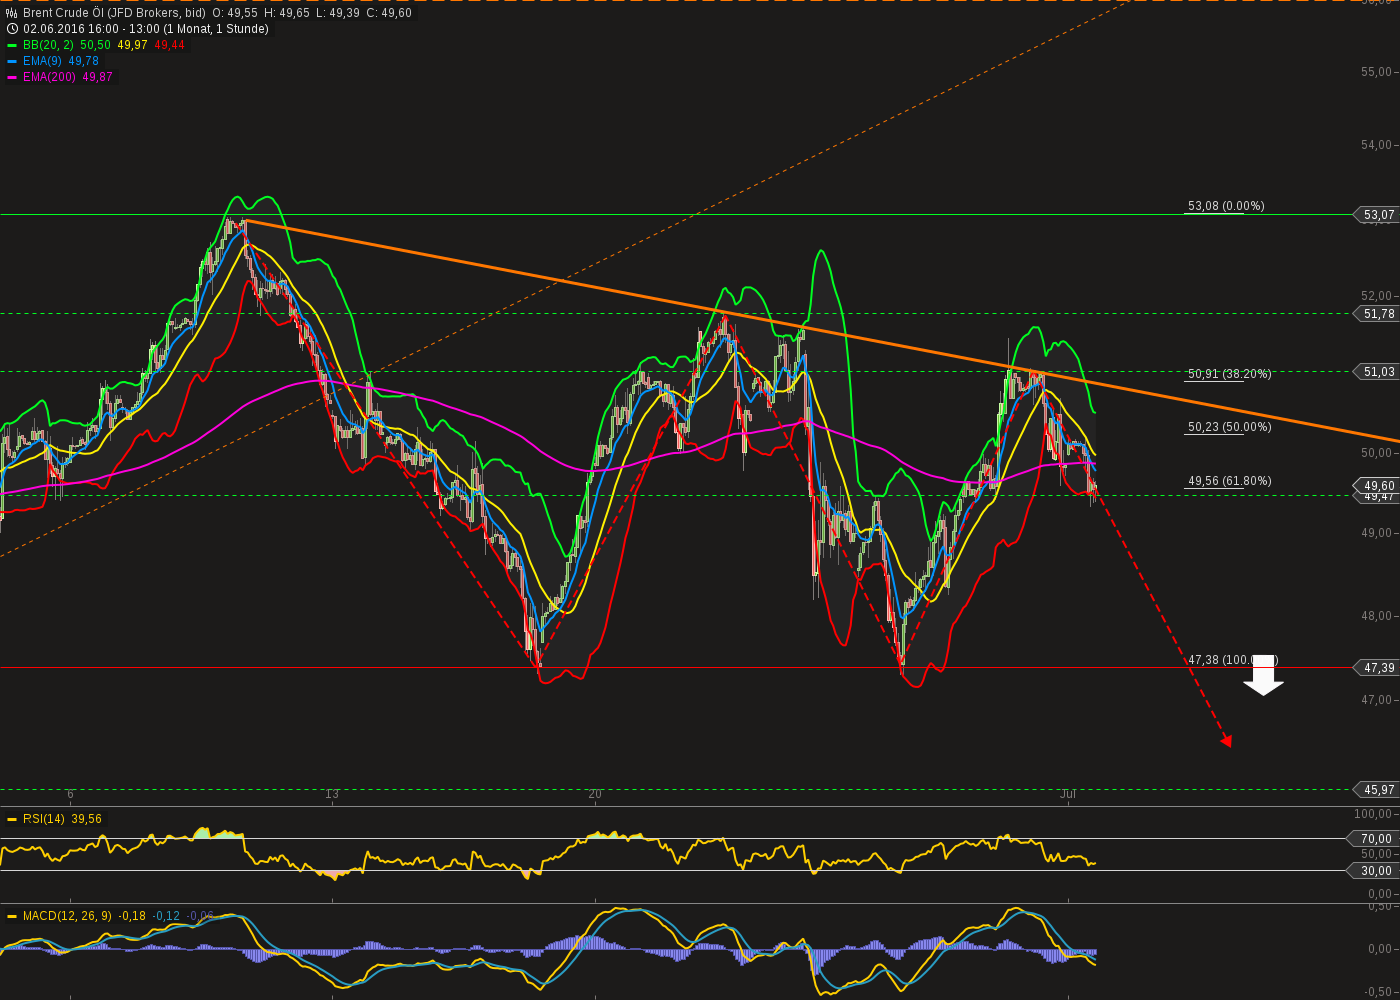Click the 20 date label on the time axis
Image resolution: width=1400 pixels, height=1000 pixels.
click(595, 794)
